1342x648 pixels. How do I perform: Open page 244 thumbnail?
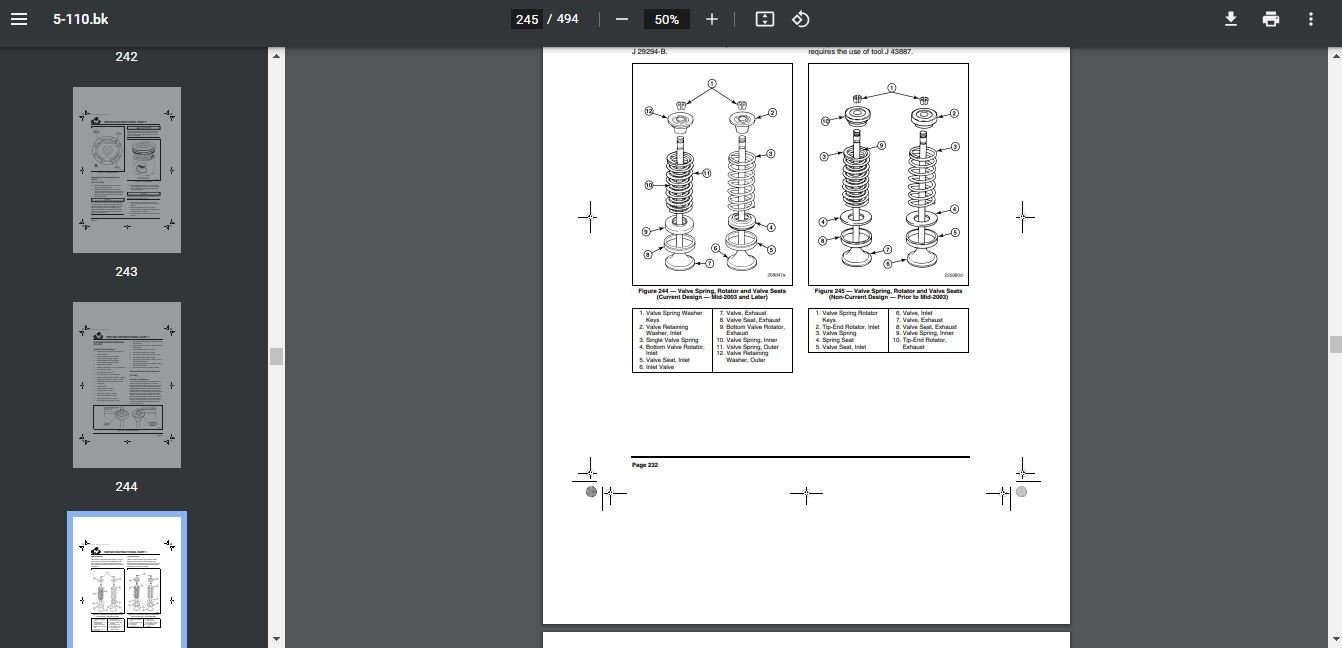pyautogui.click(x=127, y=385)
